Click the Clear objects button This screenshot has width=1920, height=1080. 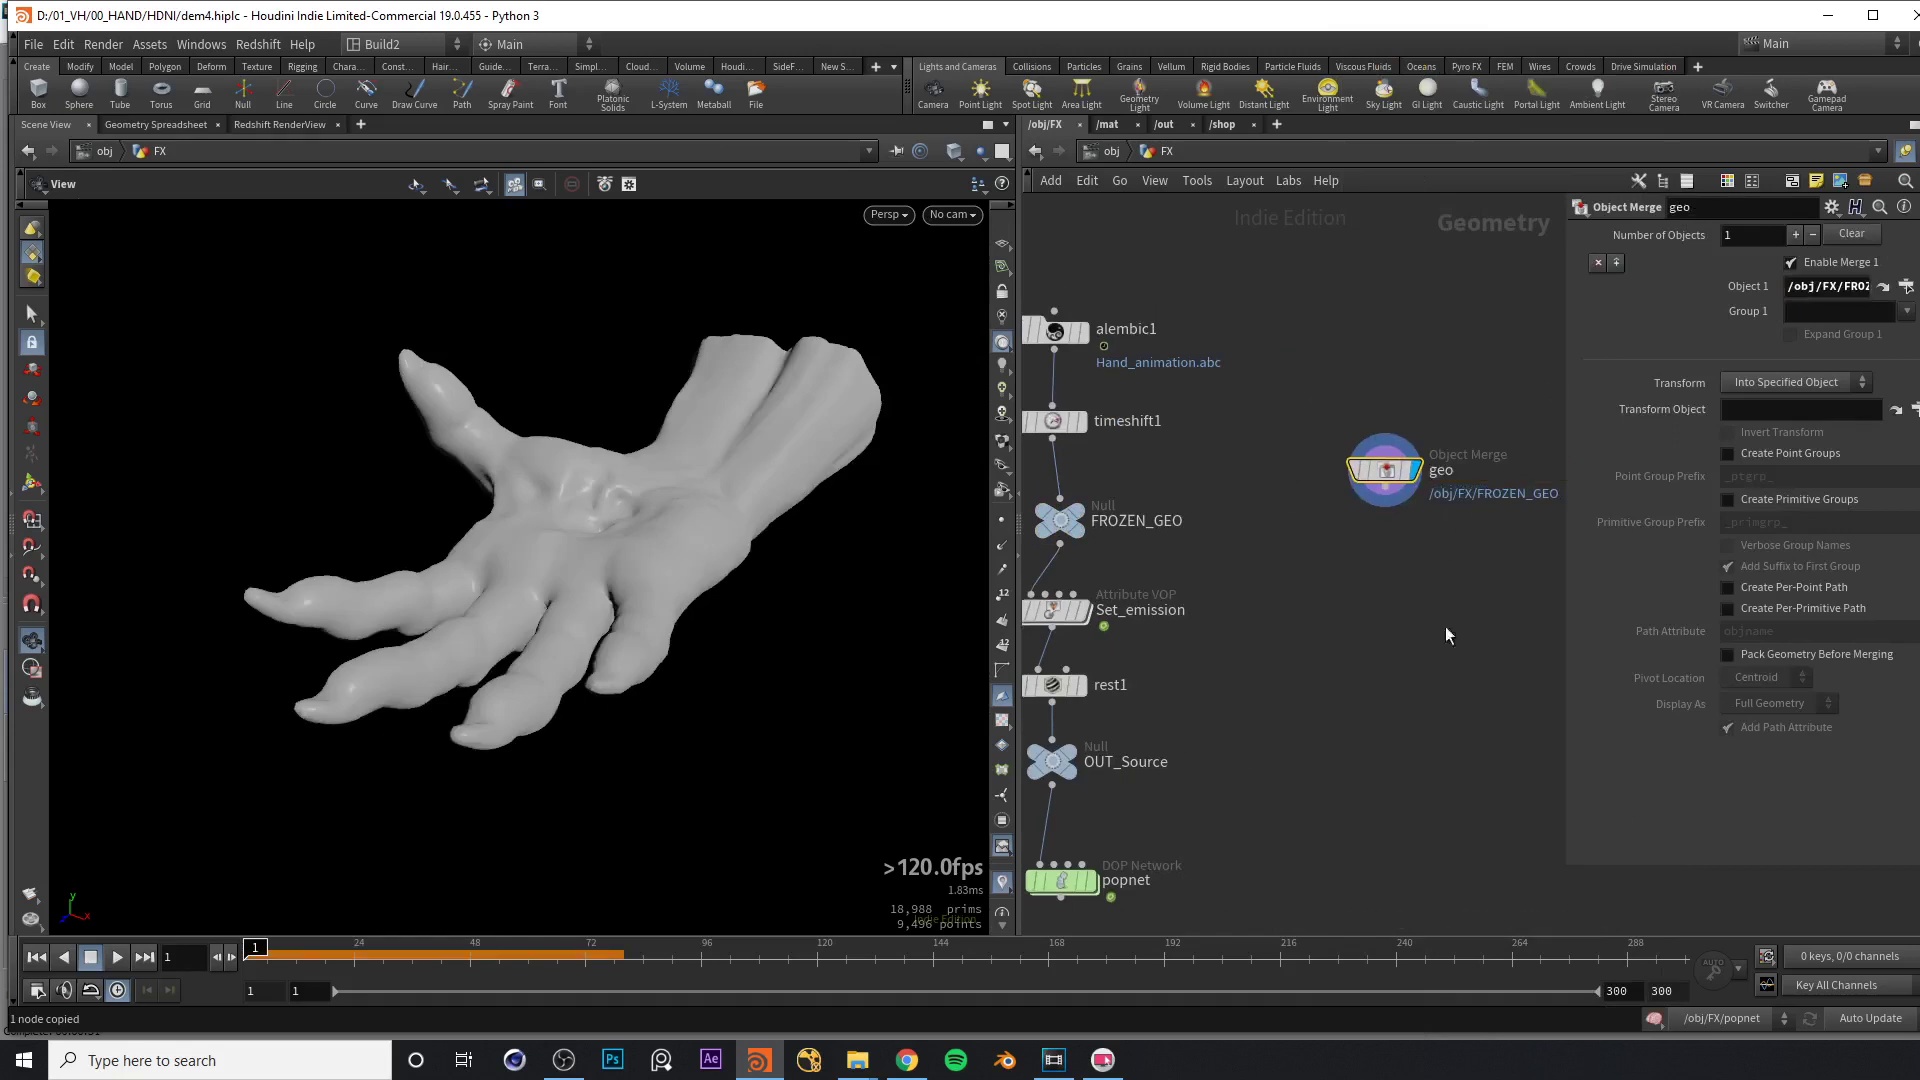tap(1851, 234)
